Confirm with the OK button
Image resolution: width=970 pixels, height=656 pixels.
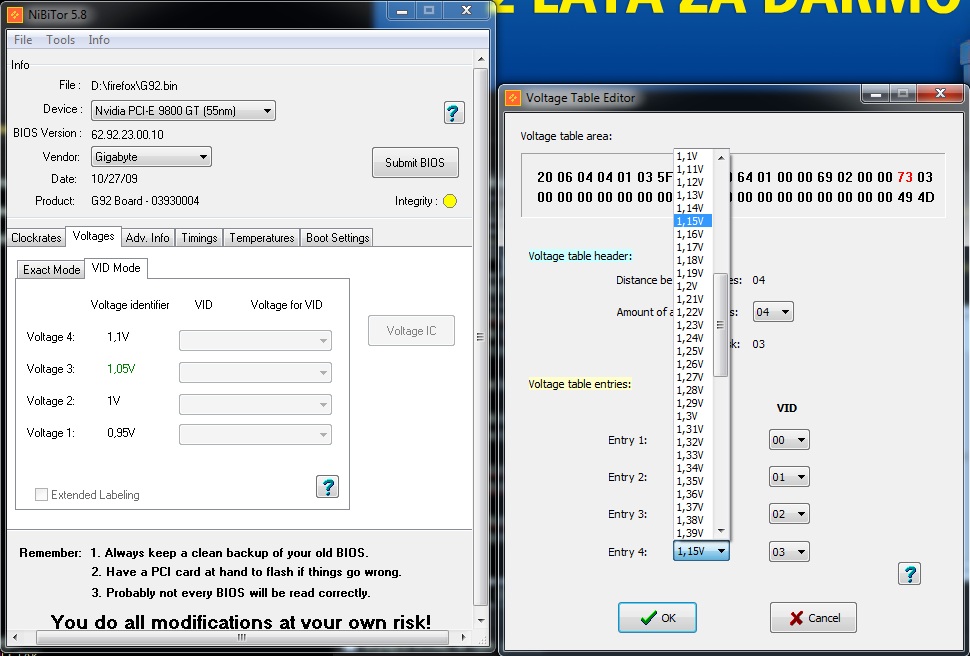[x=657, y=618]
